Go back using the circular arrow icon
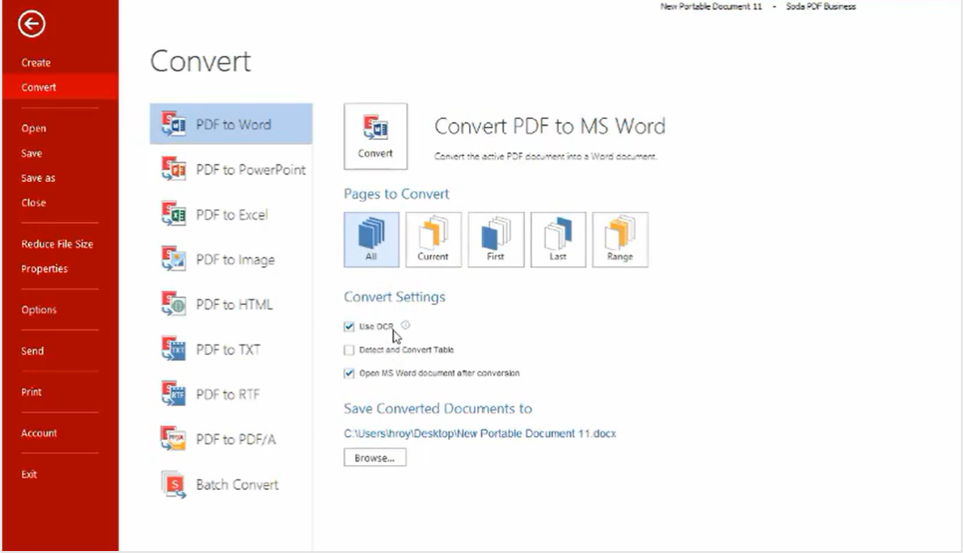963x553 pixels. [x=31, y=24]
